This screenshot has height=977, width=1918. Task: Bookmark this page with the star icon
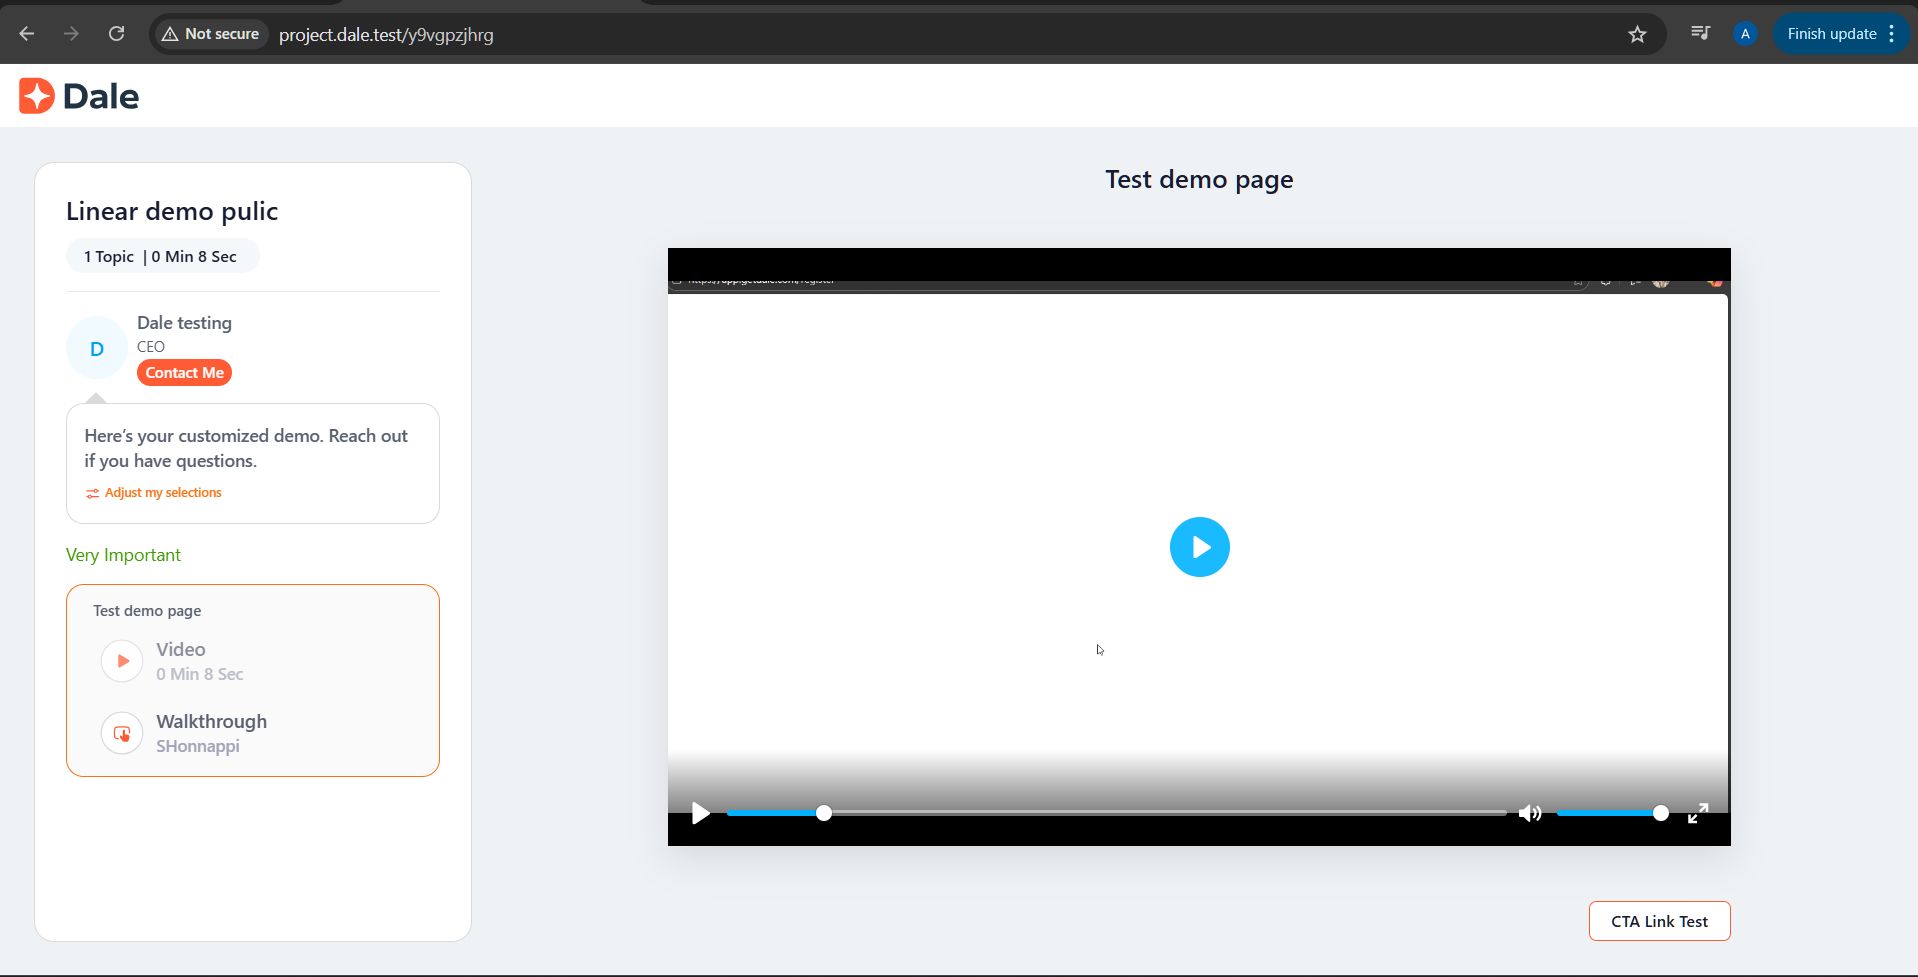(1637, 34)
